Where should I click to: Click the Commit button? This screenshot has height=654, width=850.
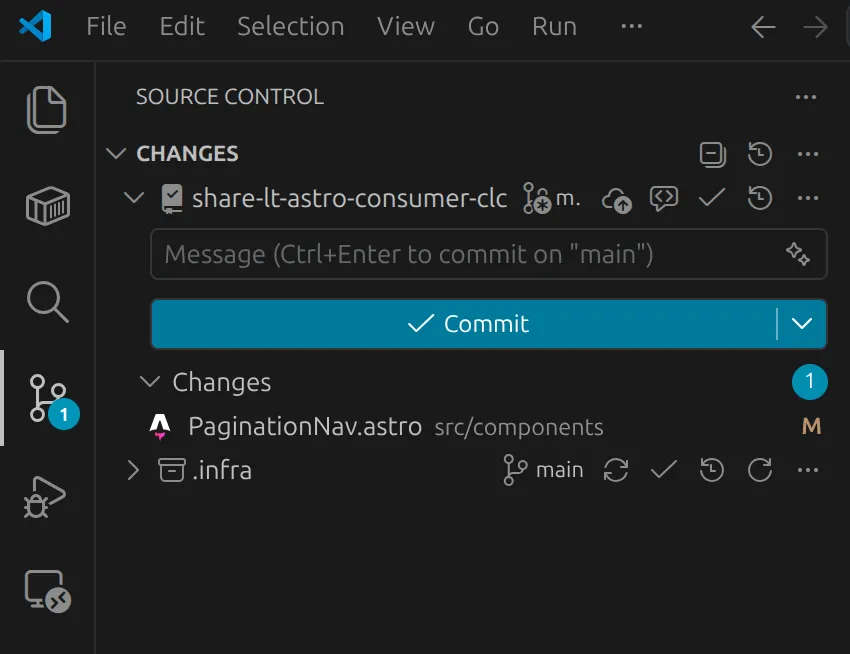click(x=464, y=324)
